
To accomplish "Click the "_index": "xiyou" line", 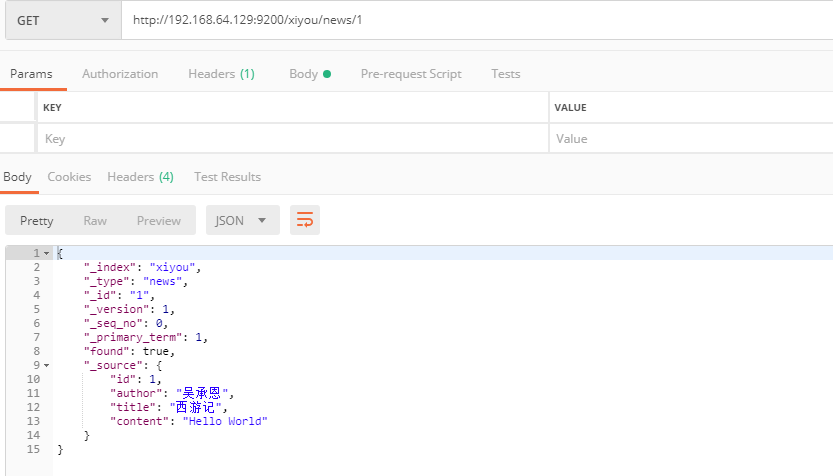I will (142, 267).
